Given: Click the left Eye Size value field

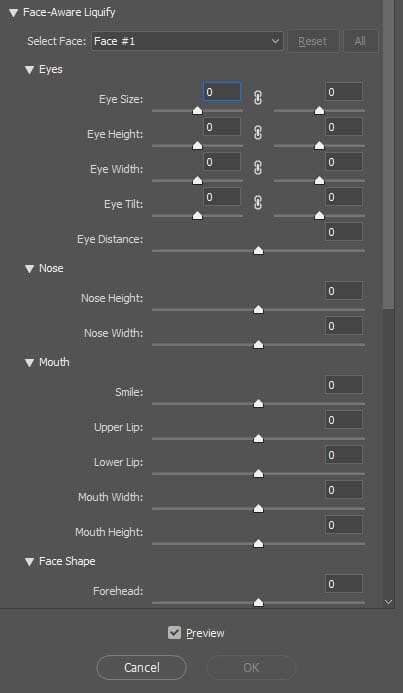Looking at the screenshot, I should click(x=222, y=92).
